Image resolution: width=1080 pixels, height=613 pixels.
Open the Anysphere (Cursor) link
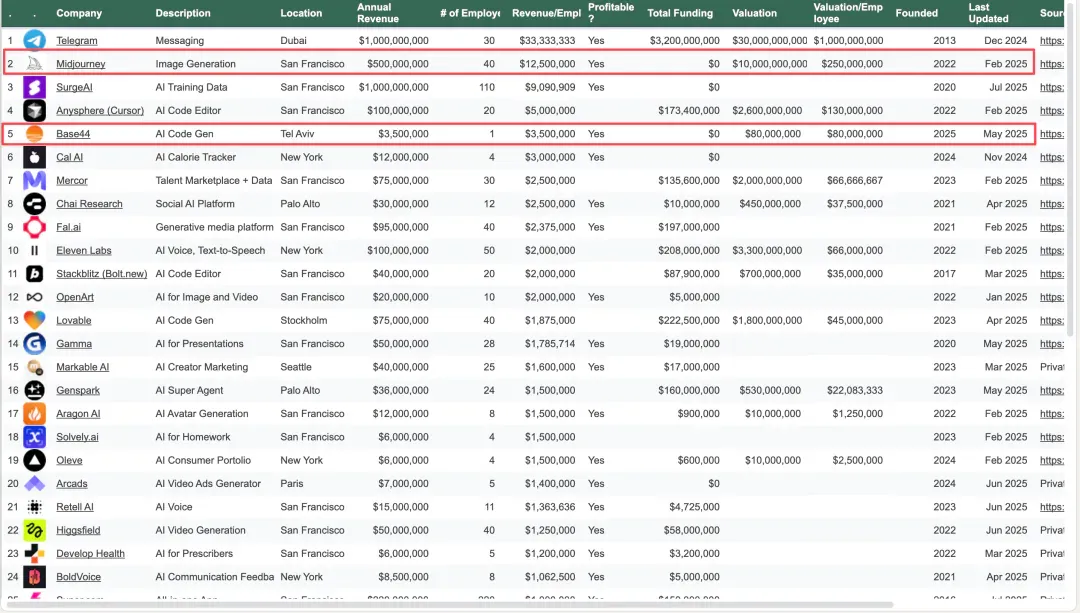[100, 110]
